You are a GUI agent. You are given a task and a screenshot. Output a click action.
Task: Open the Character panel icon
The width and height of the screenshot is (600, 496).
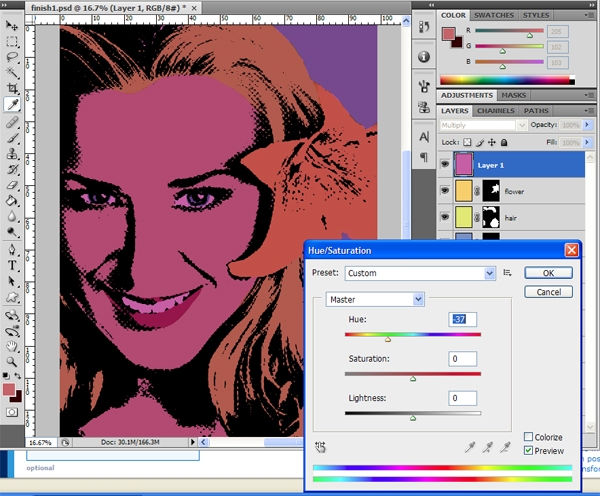424,137
